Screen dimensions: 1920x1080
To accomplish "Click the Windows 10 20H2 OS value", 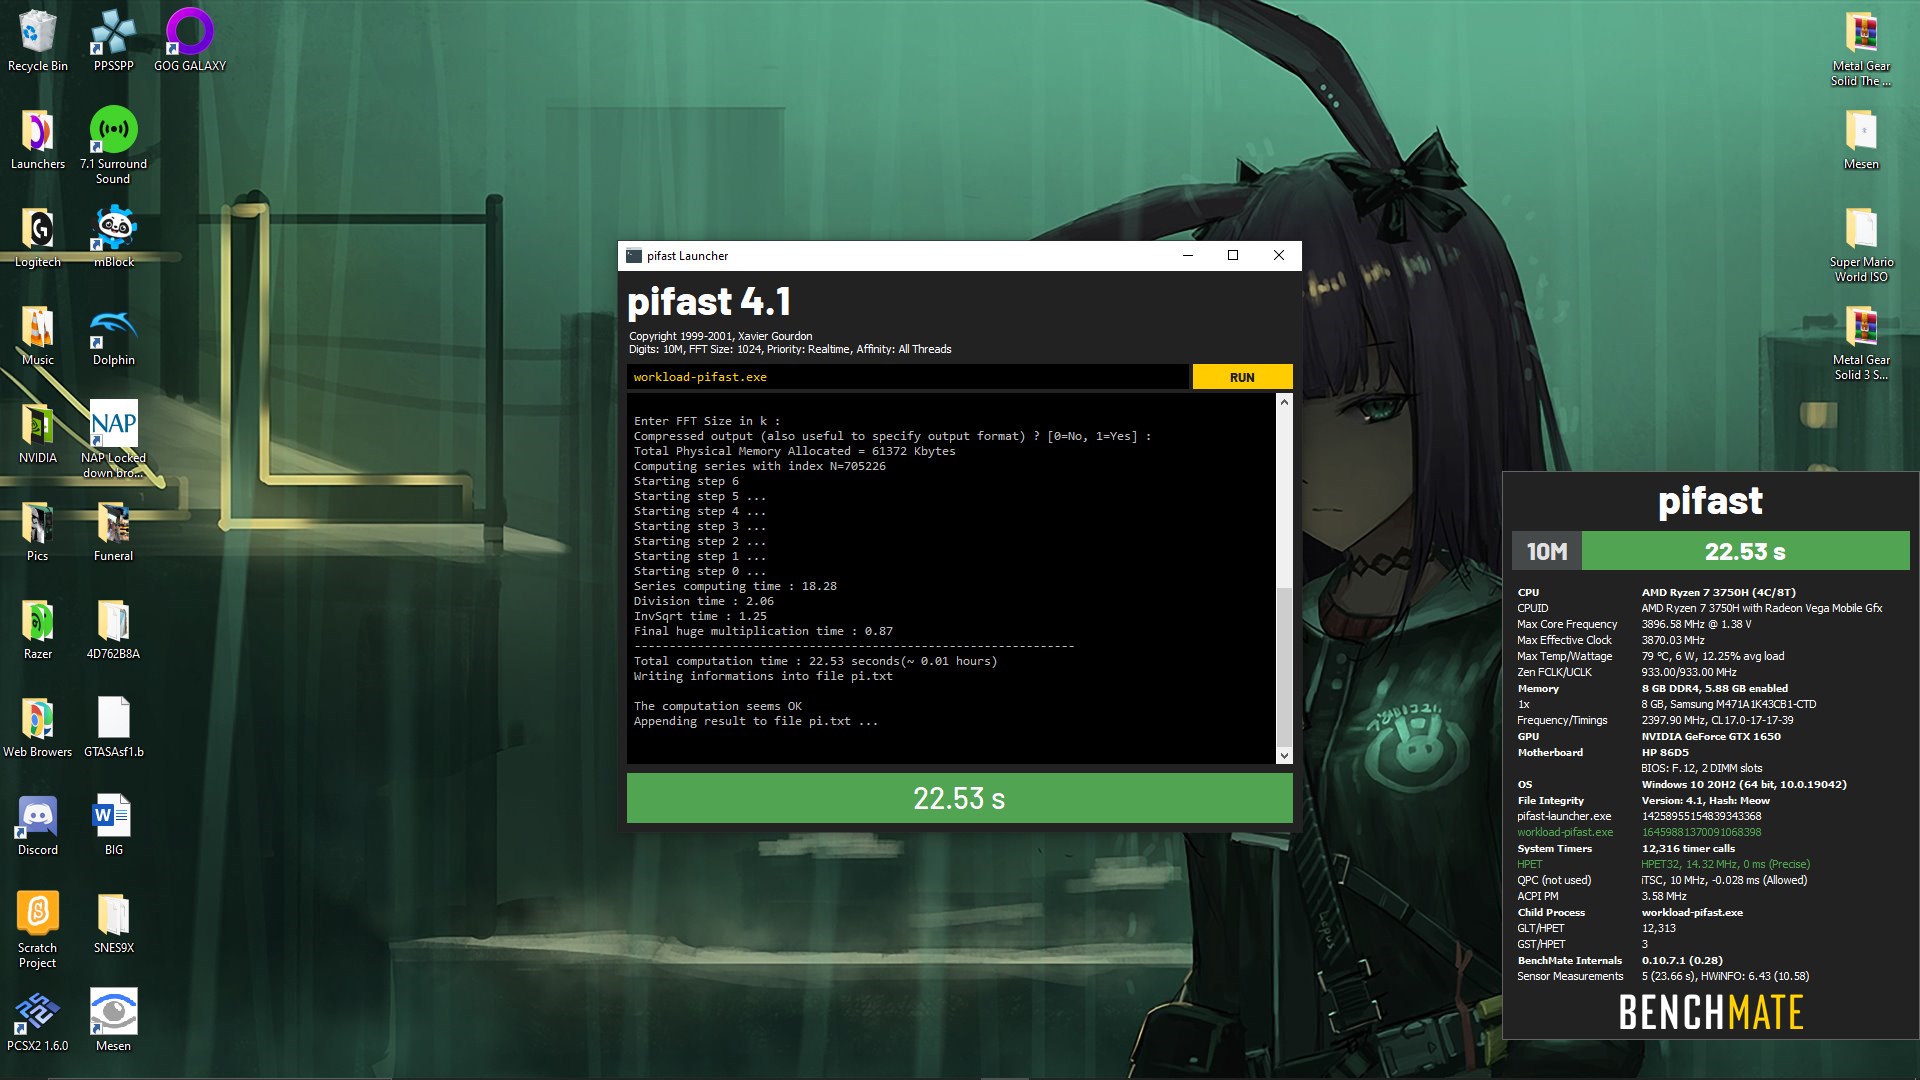I will point(1743,784).
